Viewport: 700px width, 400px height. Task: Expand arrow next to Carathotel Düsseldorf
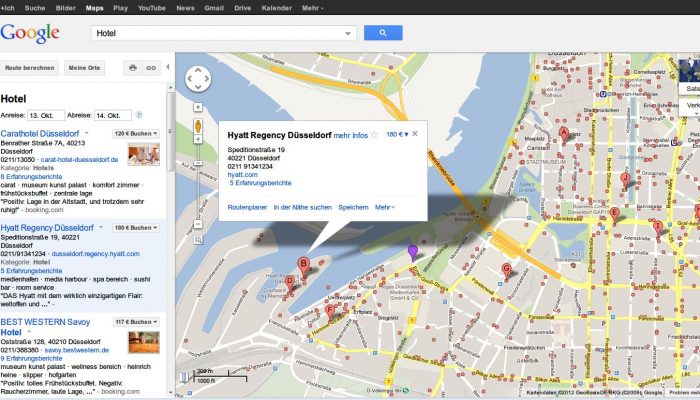click(87, 133)
